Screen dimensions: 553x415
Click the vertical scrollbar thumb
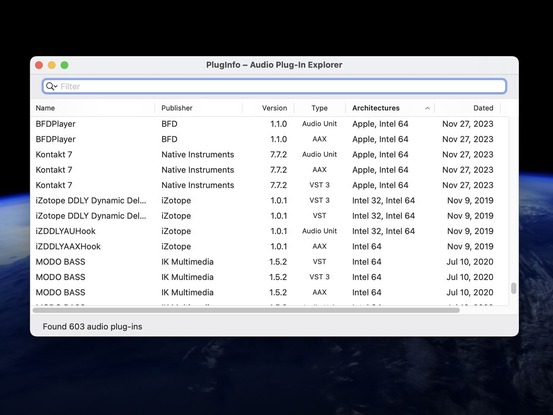click(514, 288)
